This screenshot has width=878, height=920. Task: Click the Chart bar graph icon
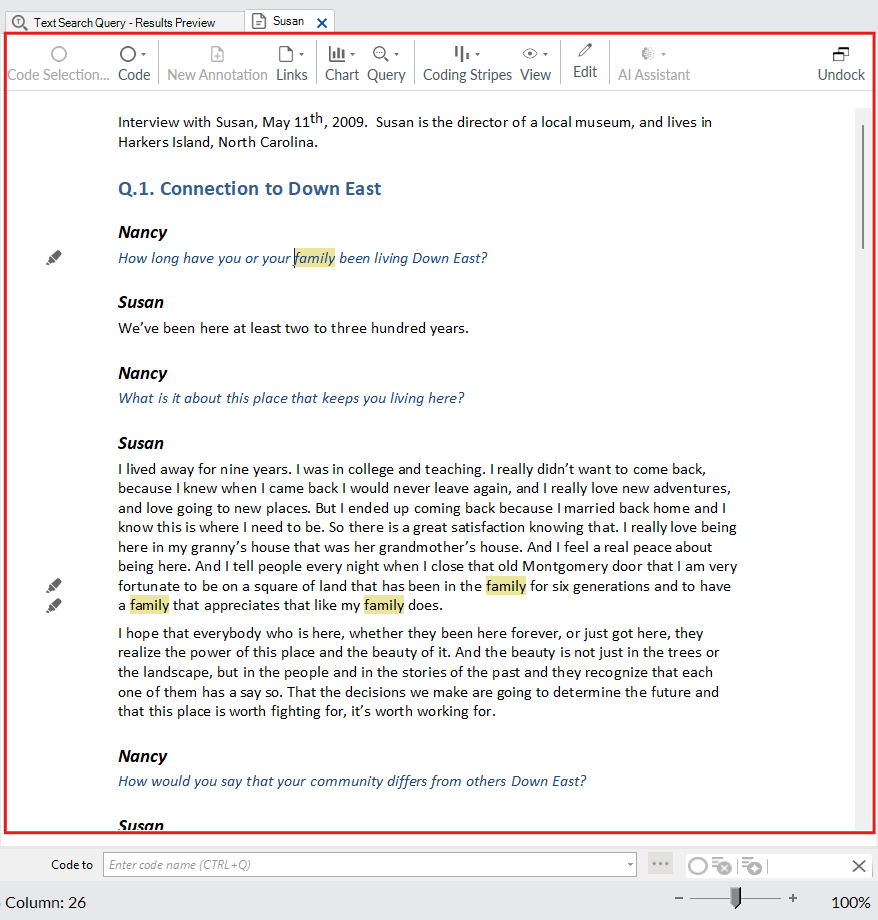coord(337,54)
